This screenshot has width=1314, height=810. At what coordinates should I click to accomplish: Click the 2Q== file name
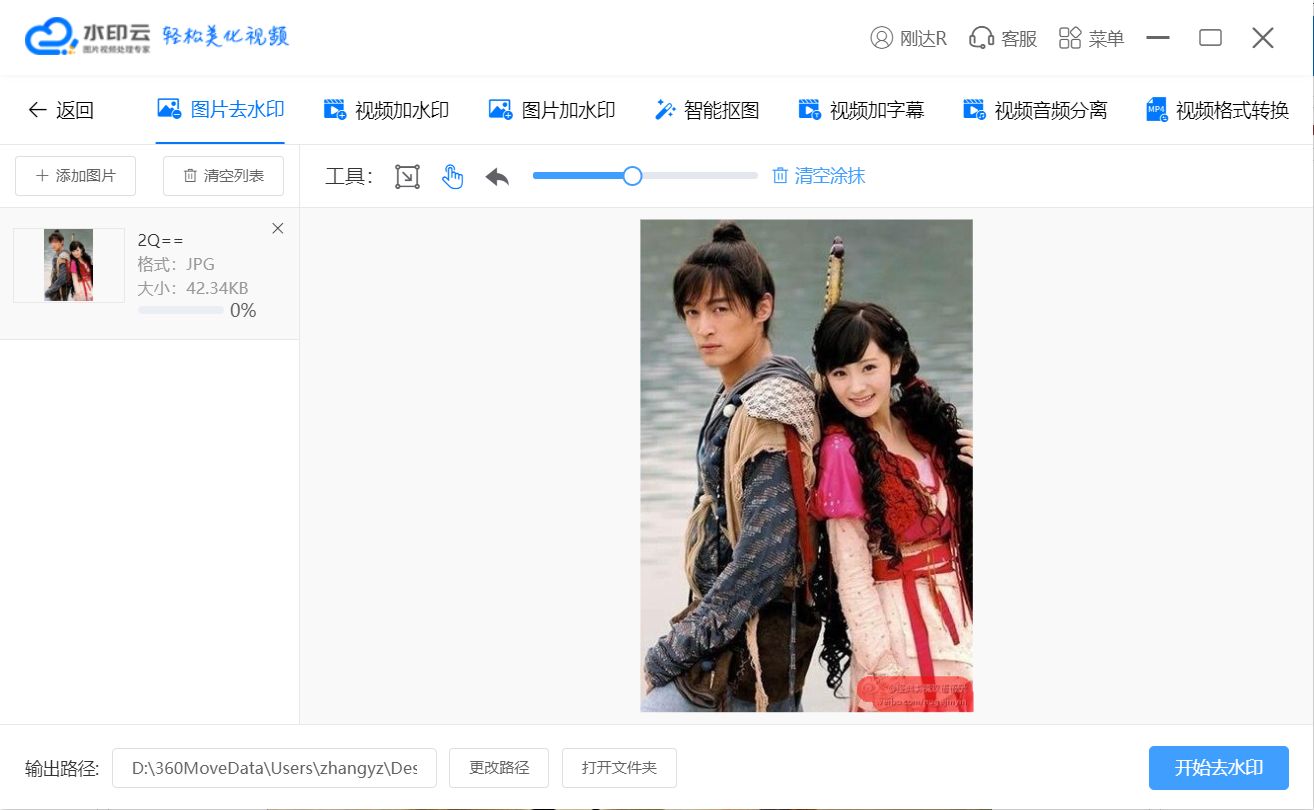pos(161,240)
